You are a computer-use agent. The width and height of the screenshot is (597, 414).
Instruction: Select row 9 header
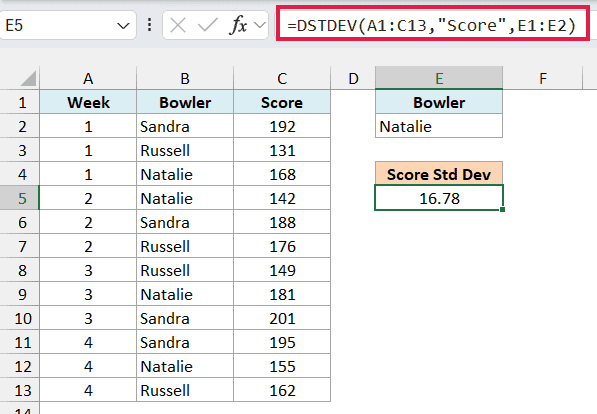pyautogui.click(x=20, y=294)
